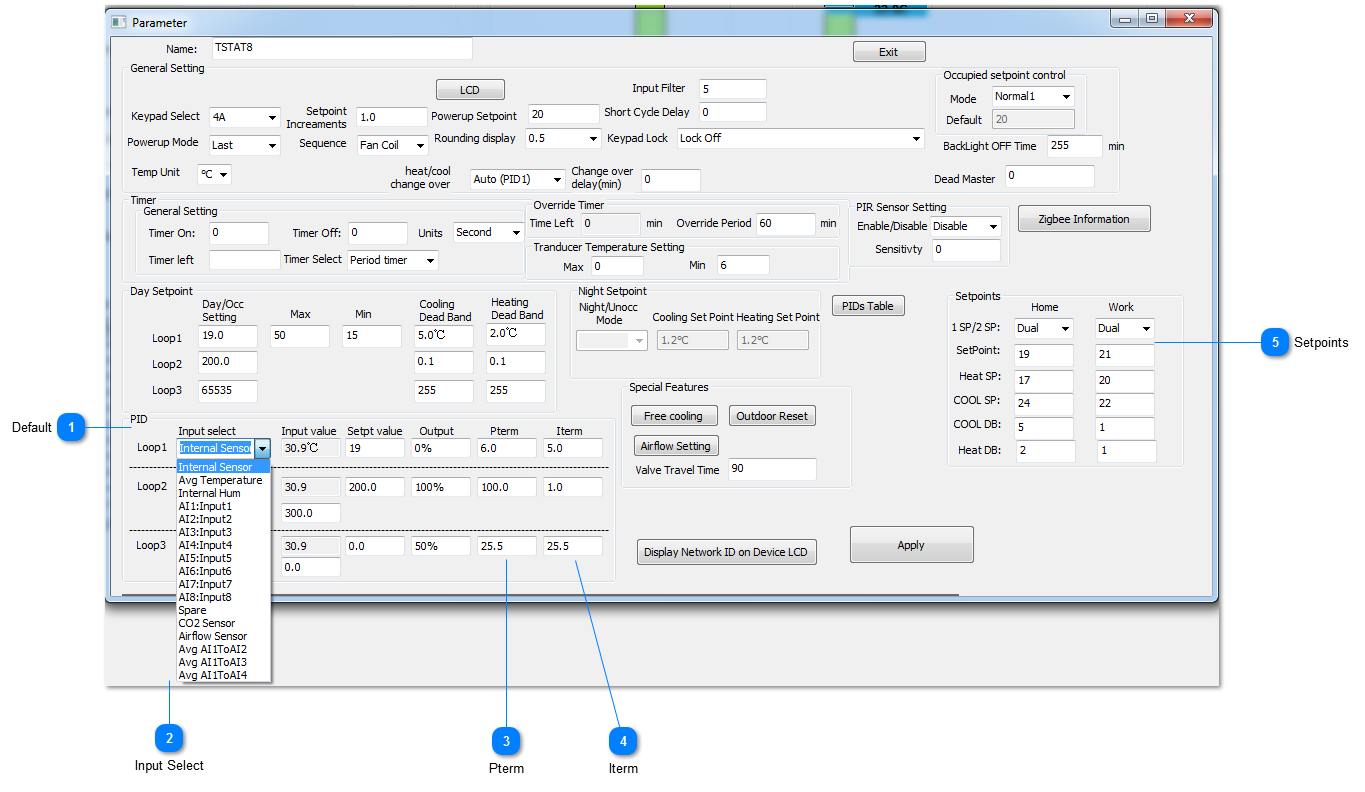1365x792 pixels.
Task: Open the Sequence Fan Coil dropdown
Action: [393, 145]
